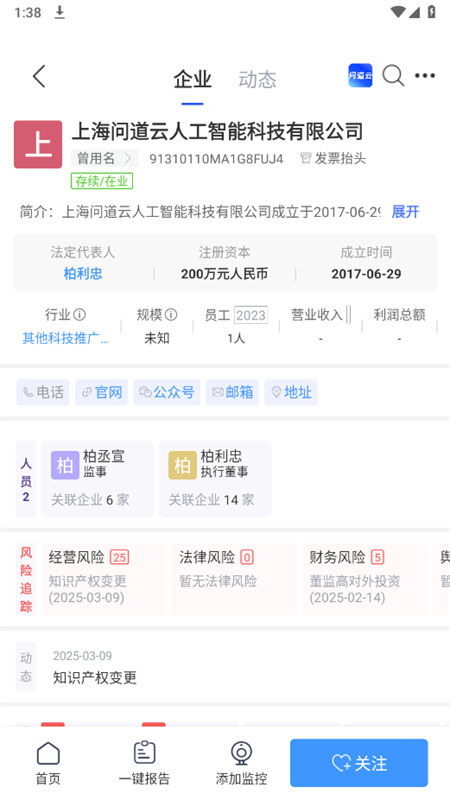
Task: Show info for 规模 icon
Action: 171,315
